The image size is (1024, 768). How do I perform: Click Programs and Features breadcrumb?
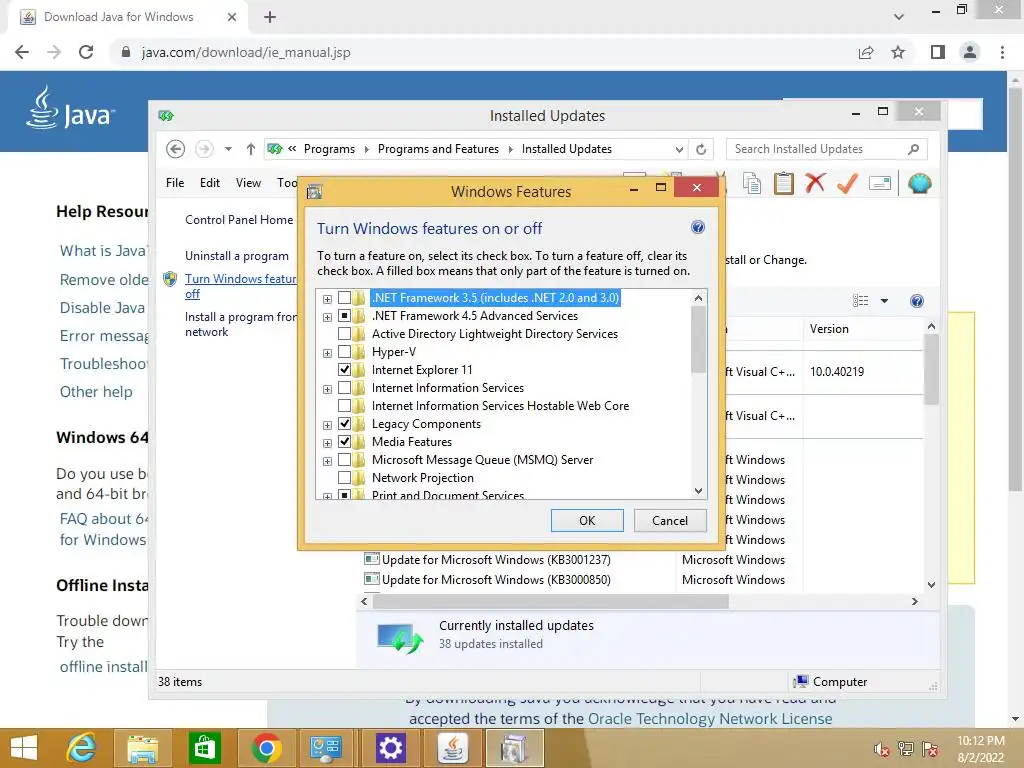click(438, 149)
